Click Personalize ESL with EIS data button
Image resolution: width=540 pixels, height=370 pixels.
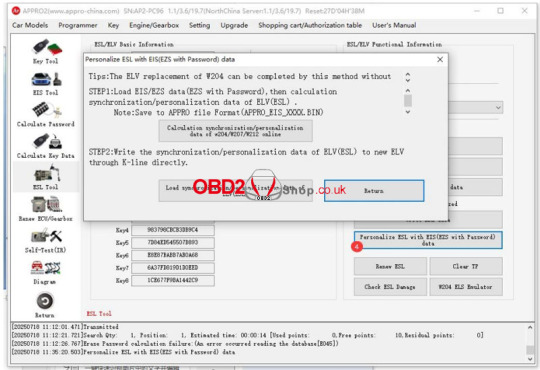[x=428, y=240]
